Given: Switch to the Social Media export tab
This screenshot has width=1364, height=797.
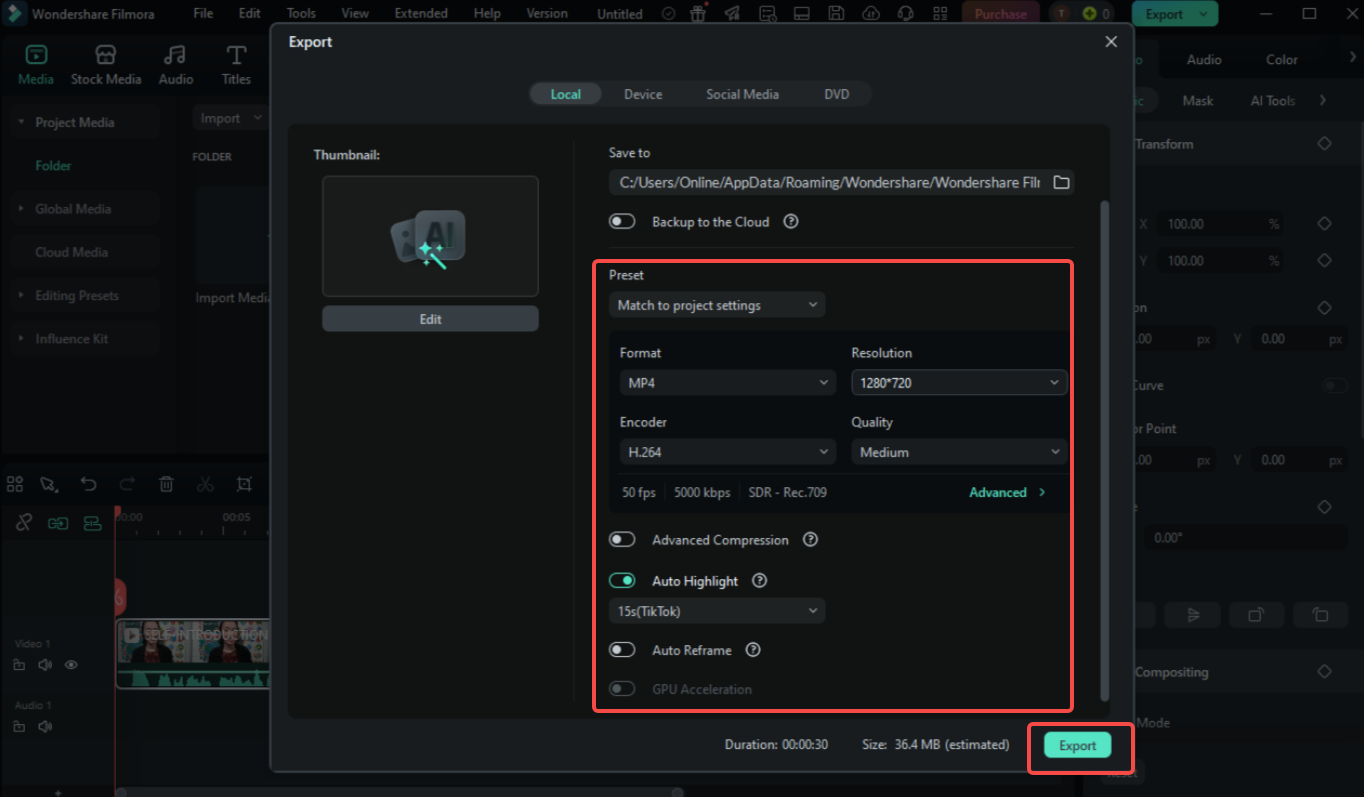Looking at the screenshot, I should coord(742,93).
